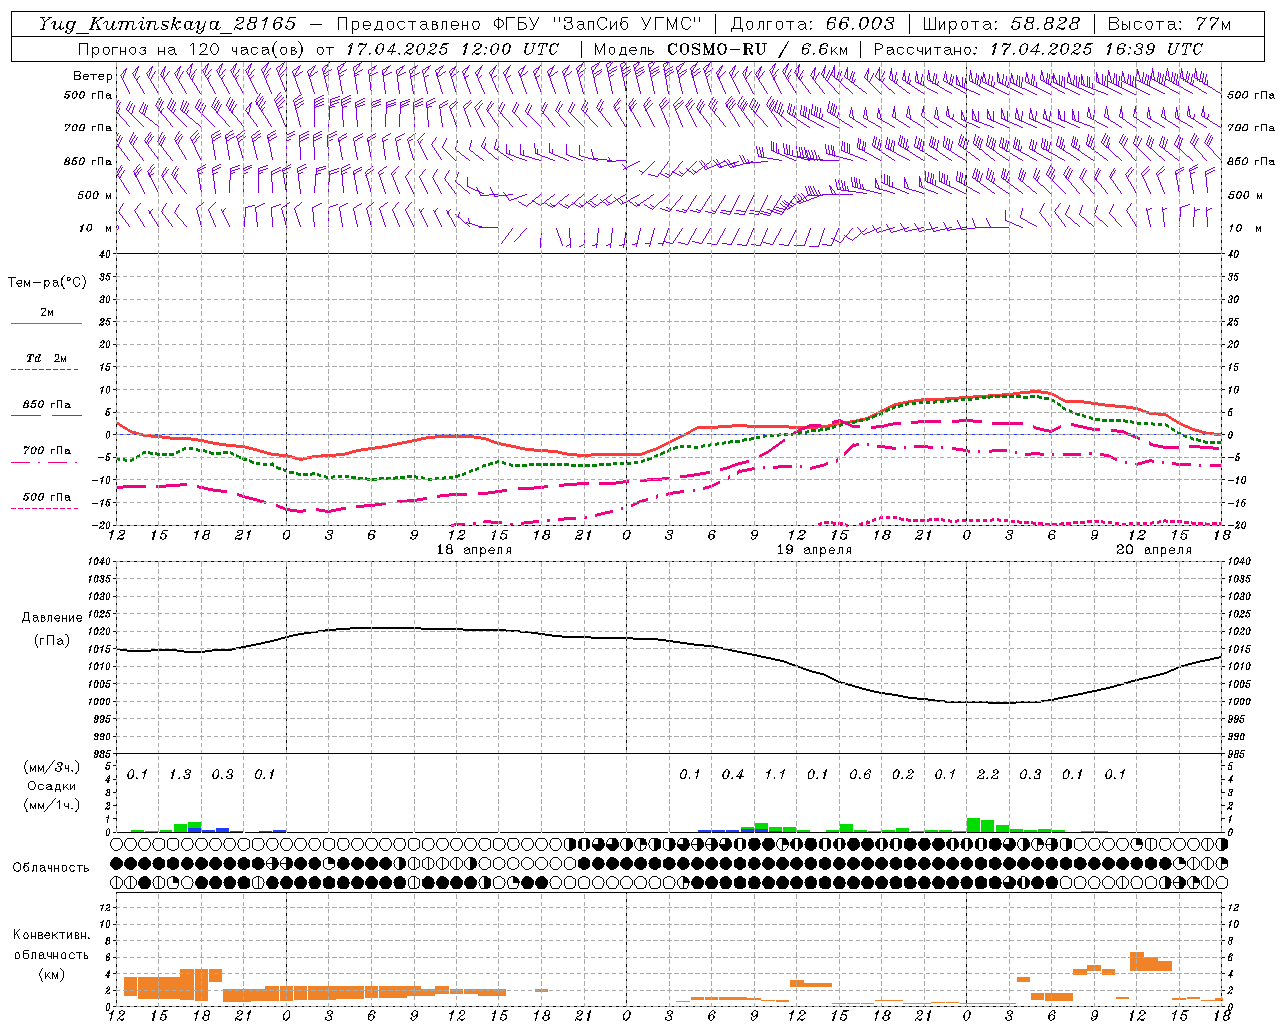The width and height of the screenshot is (1280, 1024).
Task: Click the precipitation value 0.6
Action: coord(860,774)
